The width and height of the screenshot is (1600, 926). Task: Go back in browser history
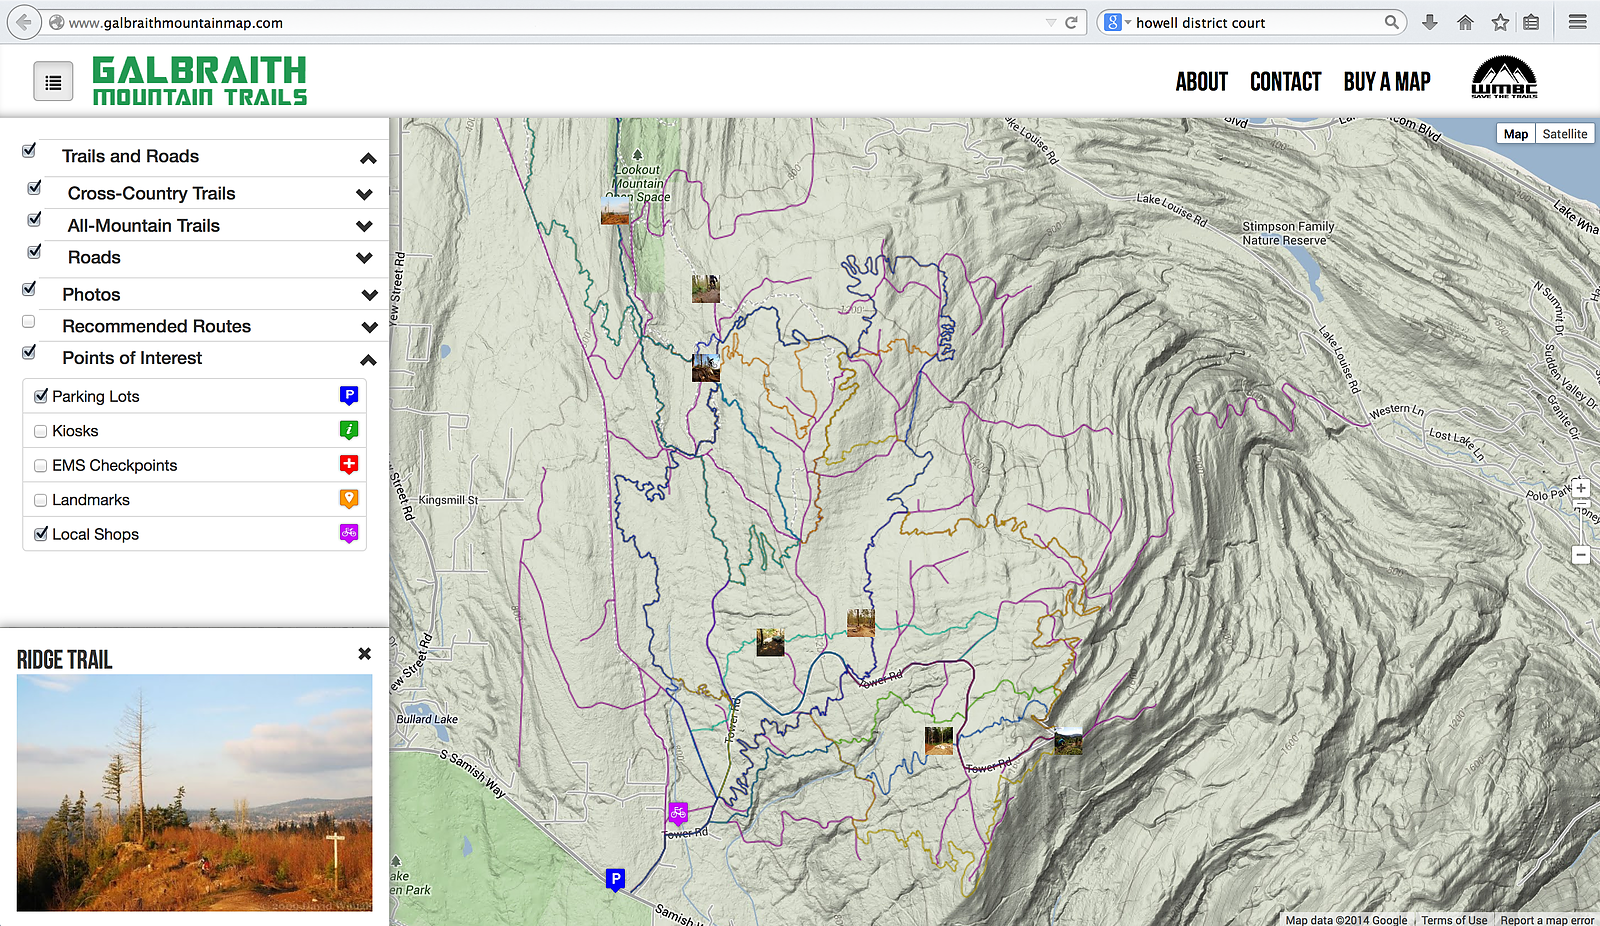tap(24, 22)
